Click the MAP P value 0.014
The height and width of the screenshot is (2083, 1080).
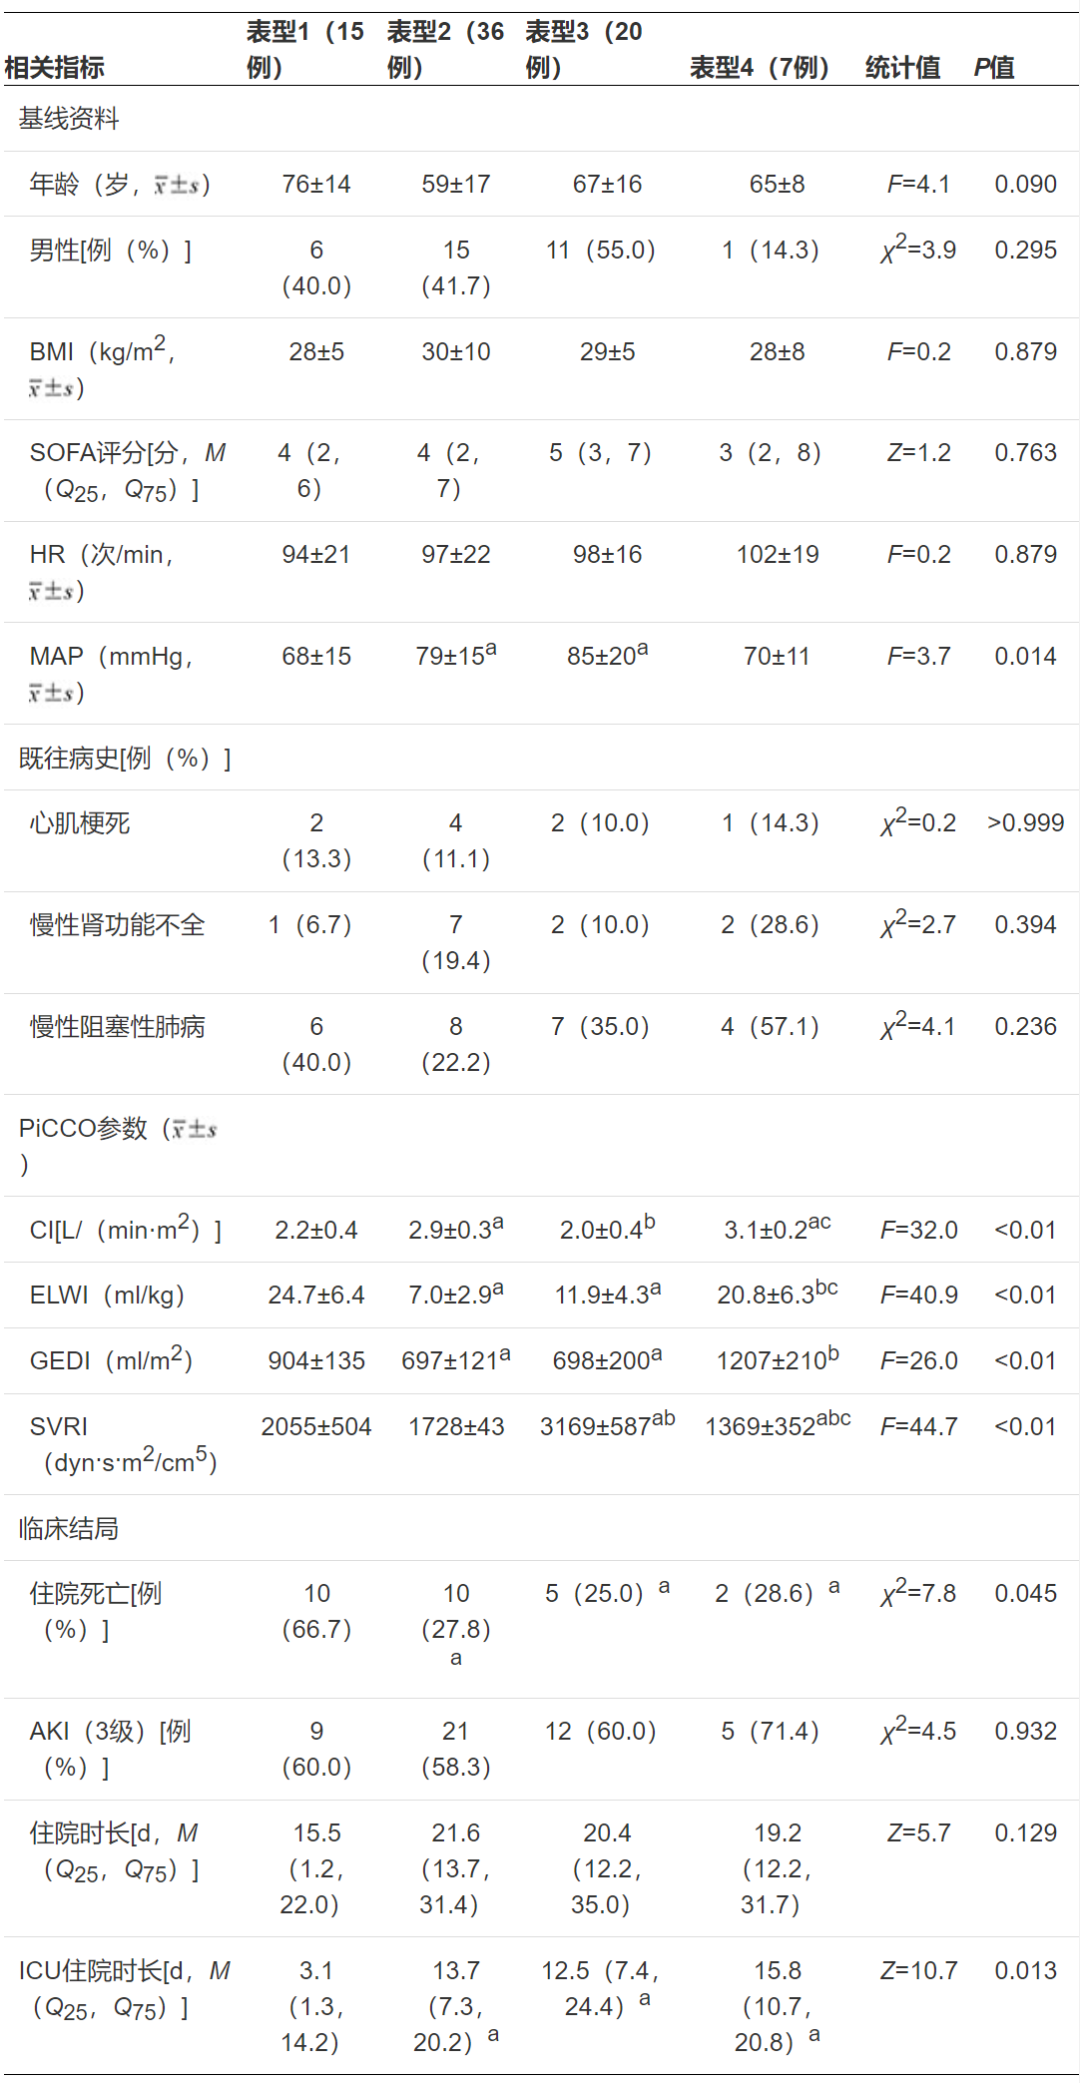1025,656
